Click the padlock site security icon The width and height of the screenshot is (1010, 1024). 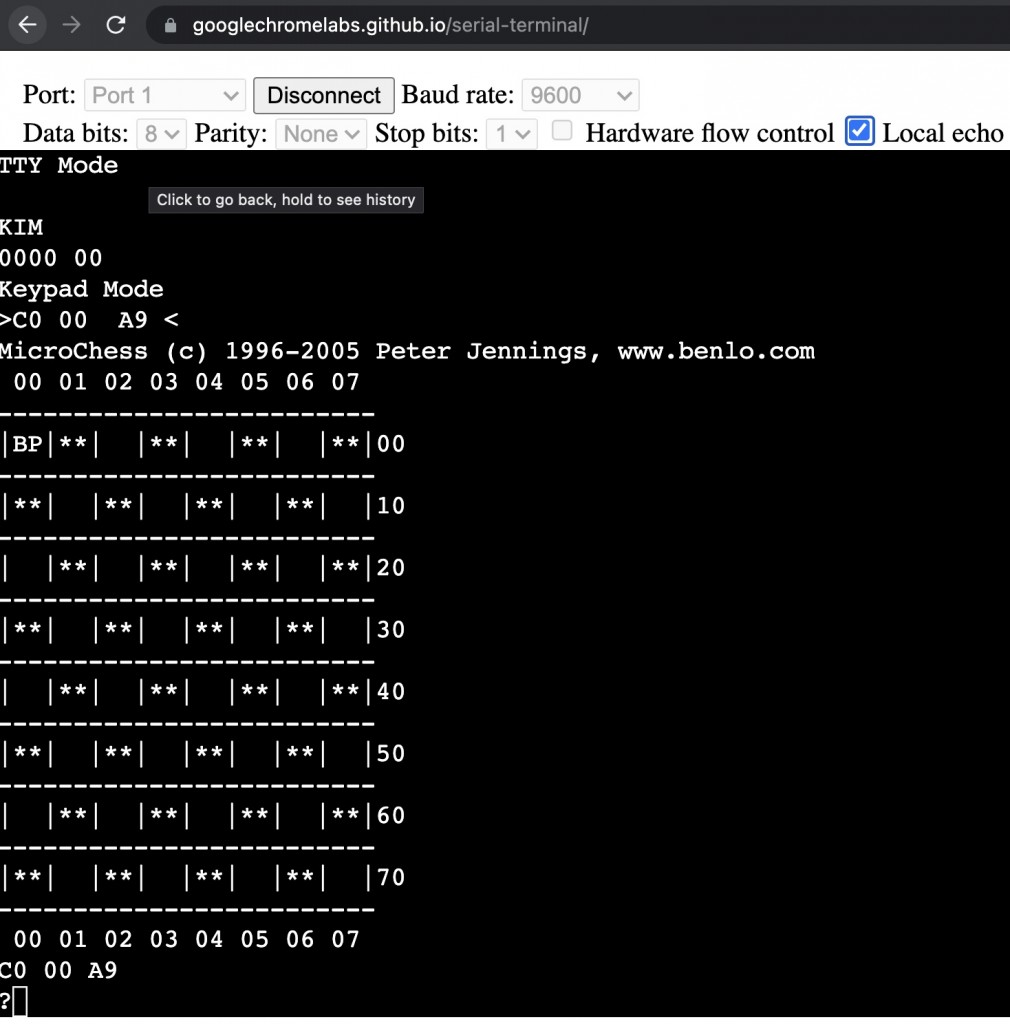[170, 26]
